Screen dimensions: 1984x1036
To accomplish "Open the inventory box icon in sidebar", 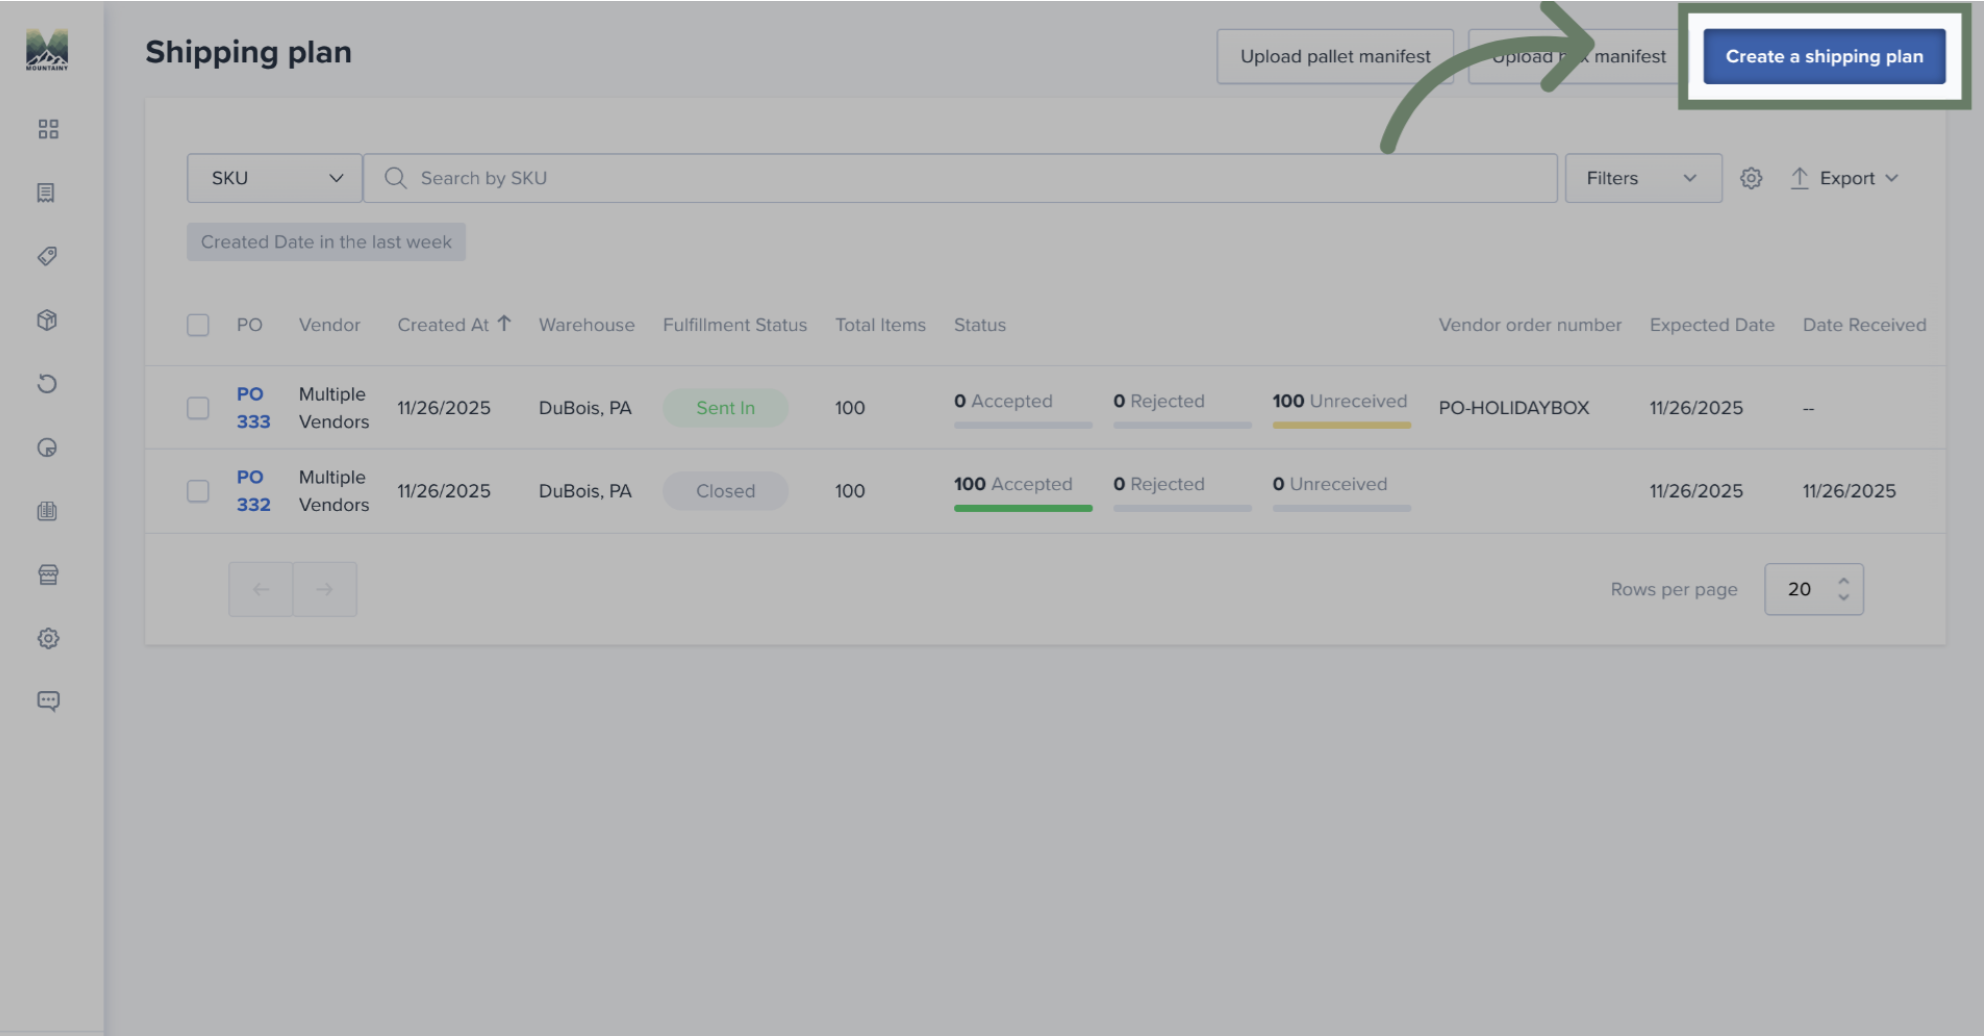I will (x=47, y=320).
